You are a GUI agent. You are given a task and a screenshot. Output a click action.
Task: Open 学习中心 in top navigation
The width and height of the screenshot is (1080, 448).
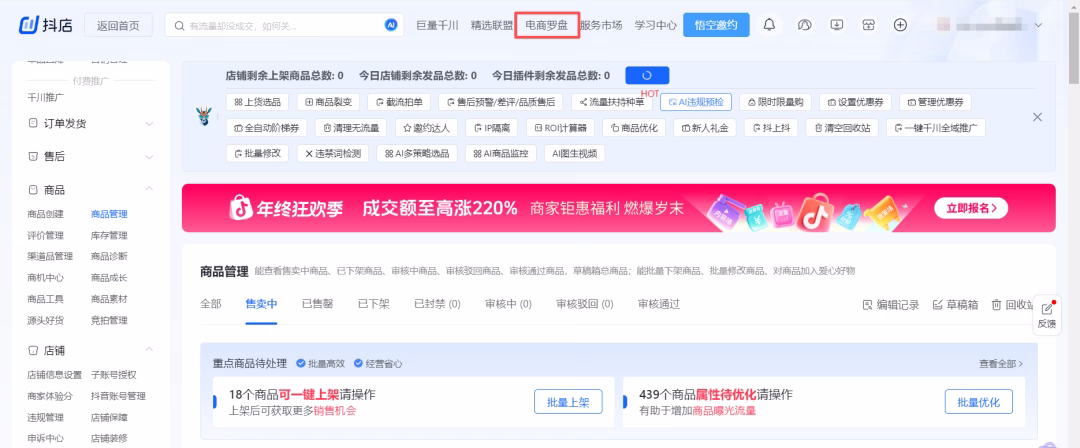point(656,26)
